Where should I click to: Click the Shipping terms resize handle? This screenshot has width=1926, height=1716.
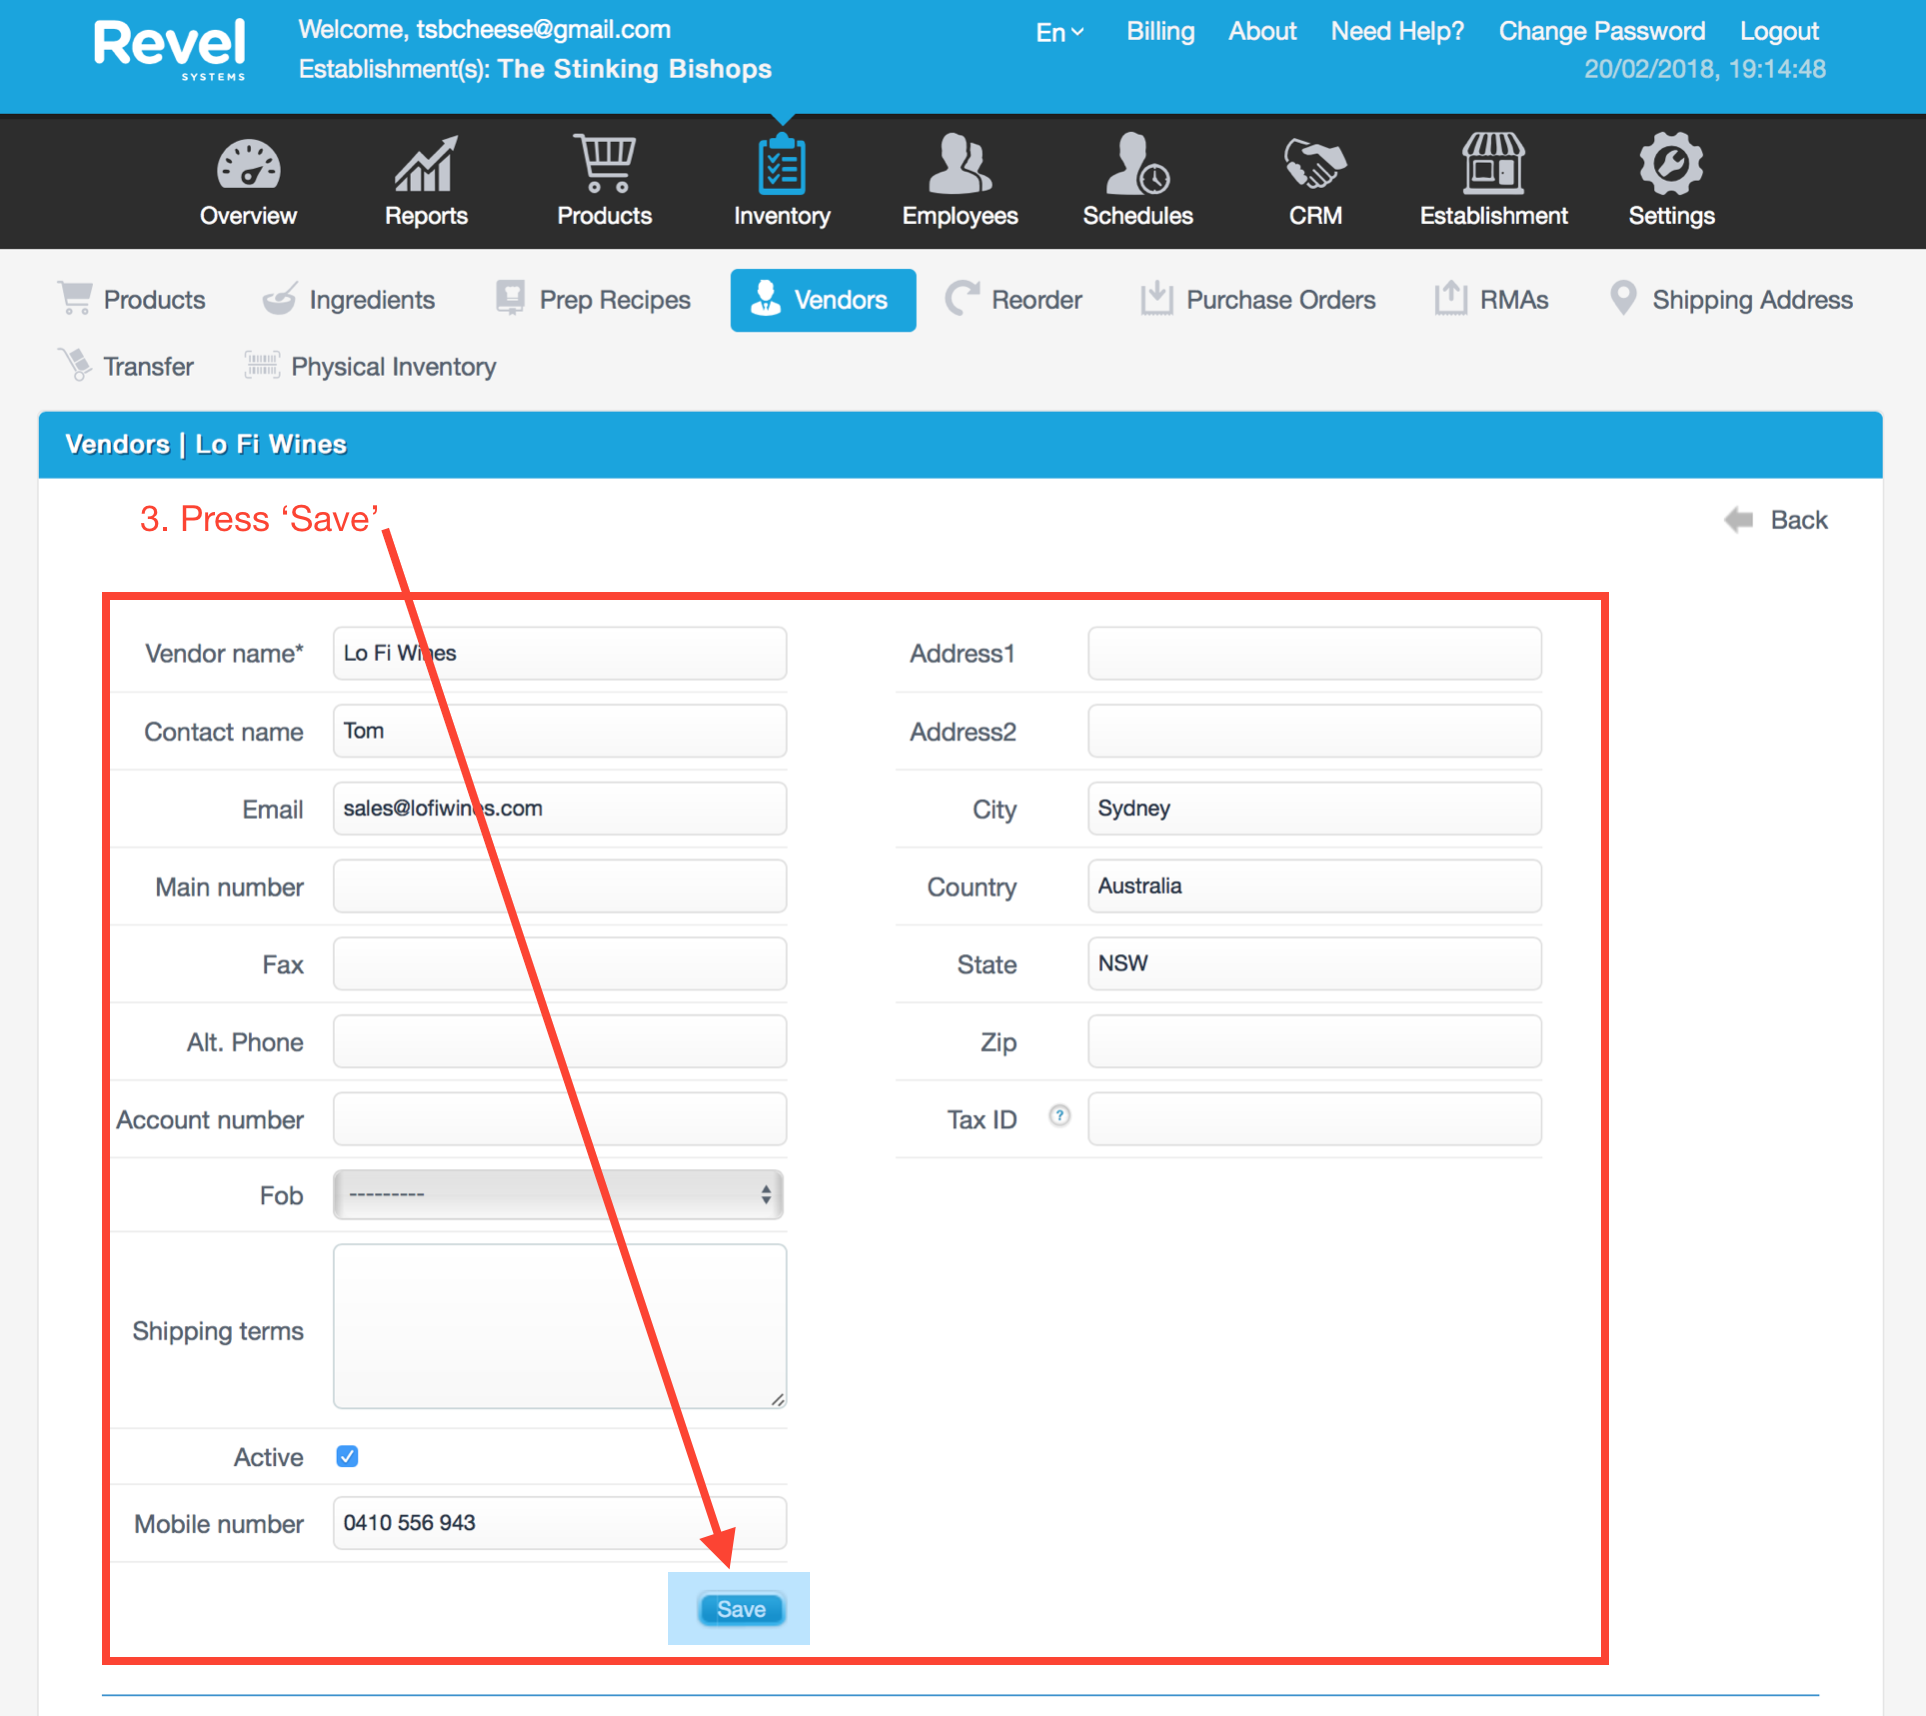click(777, 1399)
